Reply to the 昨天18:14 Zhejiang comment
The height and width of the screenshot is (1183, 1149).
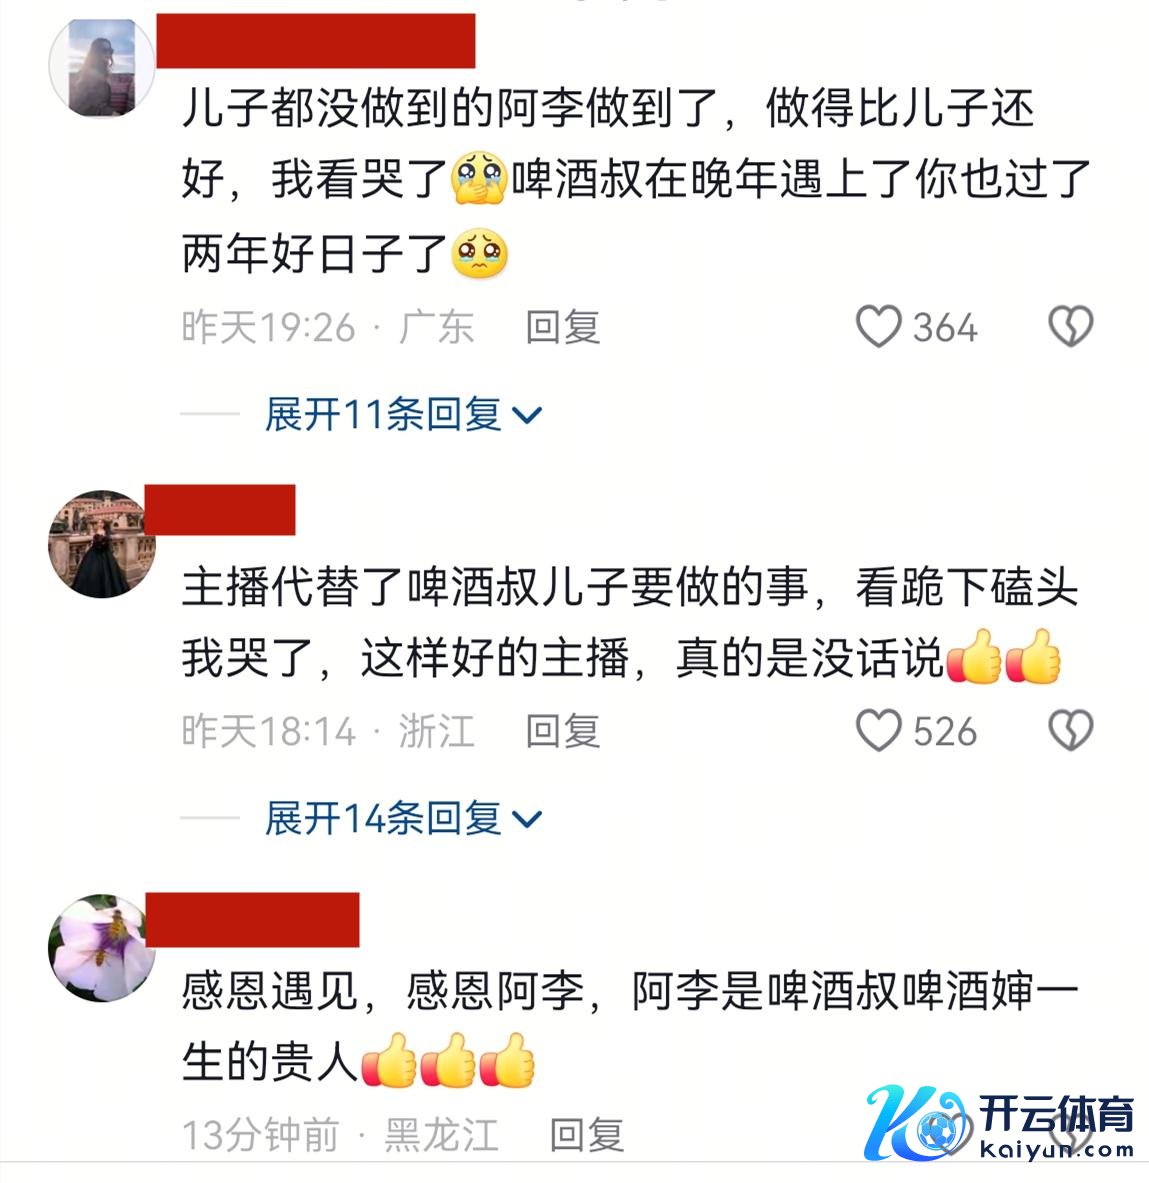coord(563,731)
